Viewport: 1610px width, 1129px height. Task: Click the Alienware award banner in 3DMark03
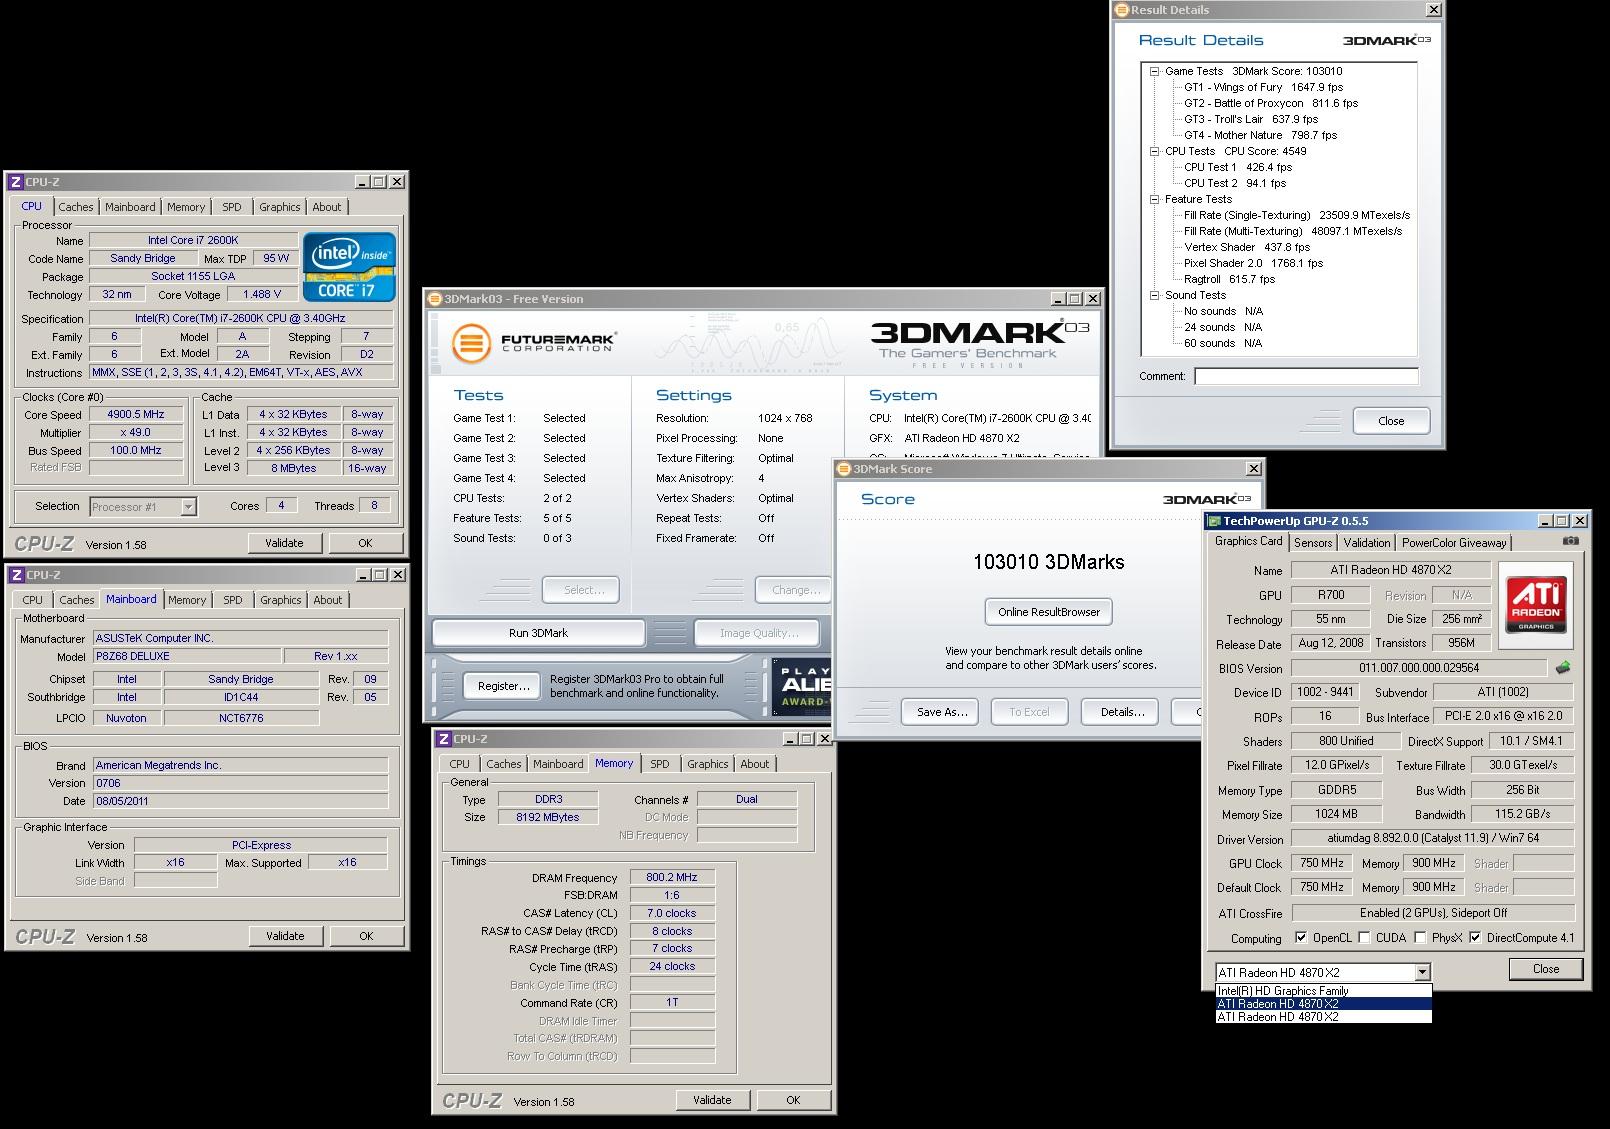click(x=802, y=685)
